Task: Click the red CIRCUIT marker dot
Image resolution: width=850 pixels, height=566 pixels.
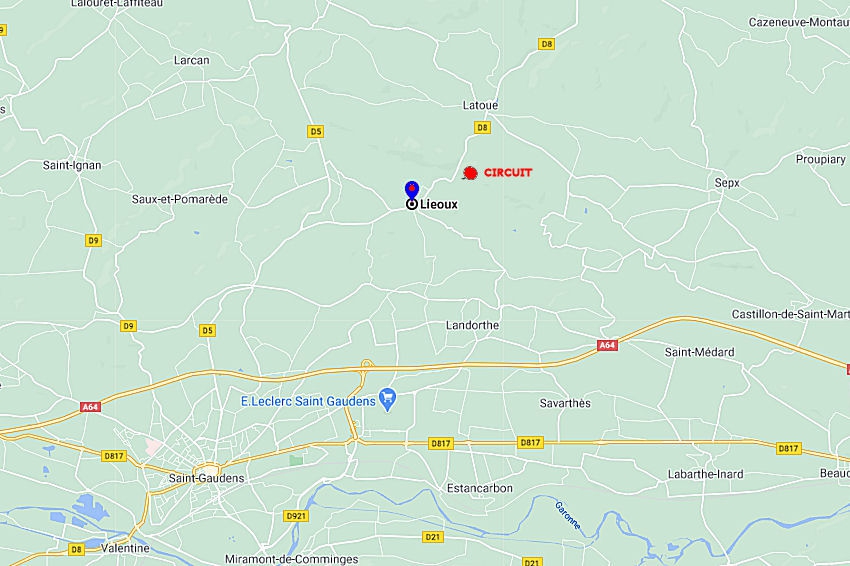Action: point(470,173)
